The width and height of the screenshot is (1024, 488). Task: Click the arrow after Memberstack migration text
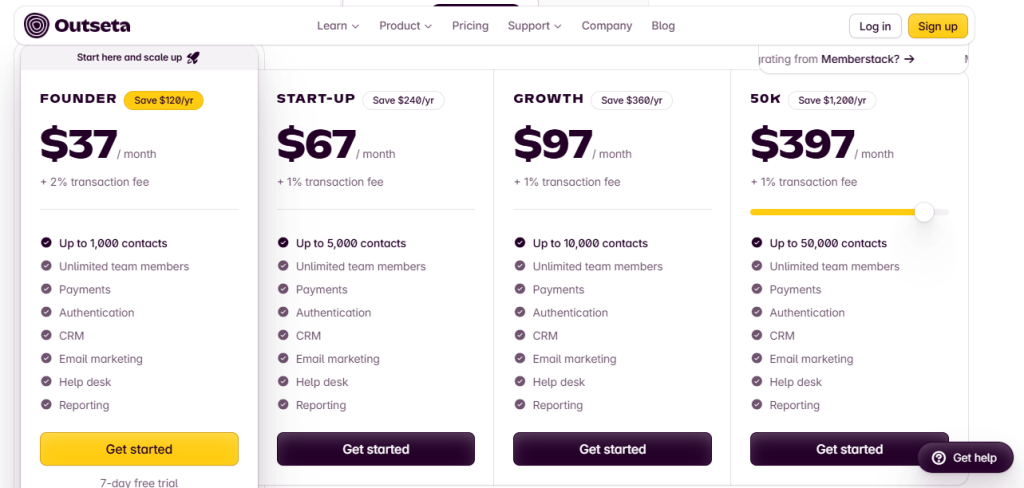tap(909, 59)
